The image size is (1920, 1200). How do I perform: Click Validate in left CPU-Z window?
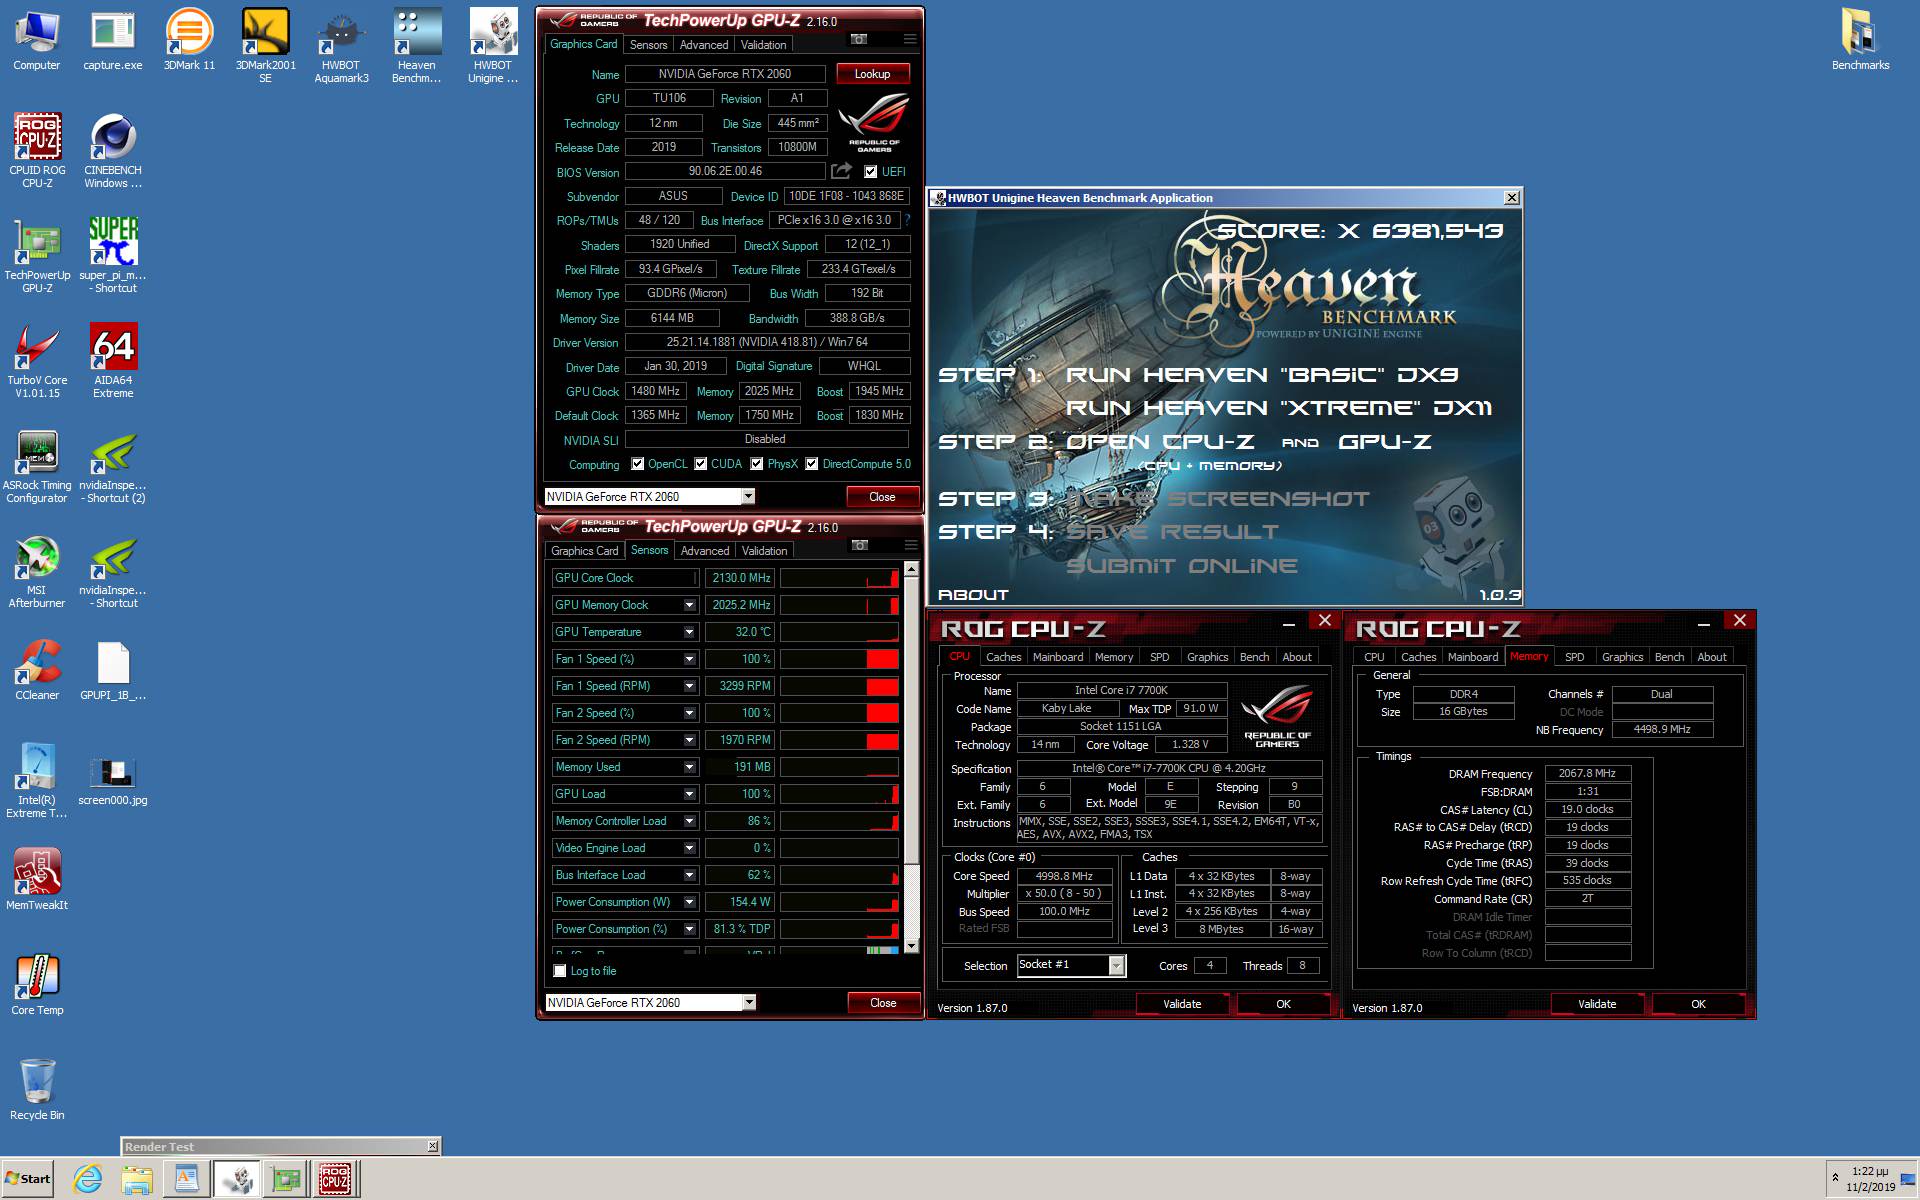point(1182,1004)
